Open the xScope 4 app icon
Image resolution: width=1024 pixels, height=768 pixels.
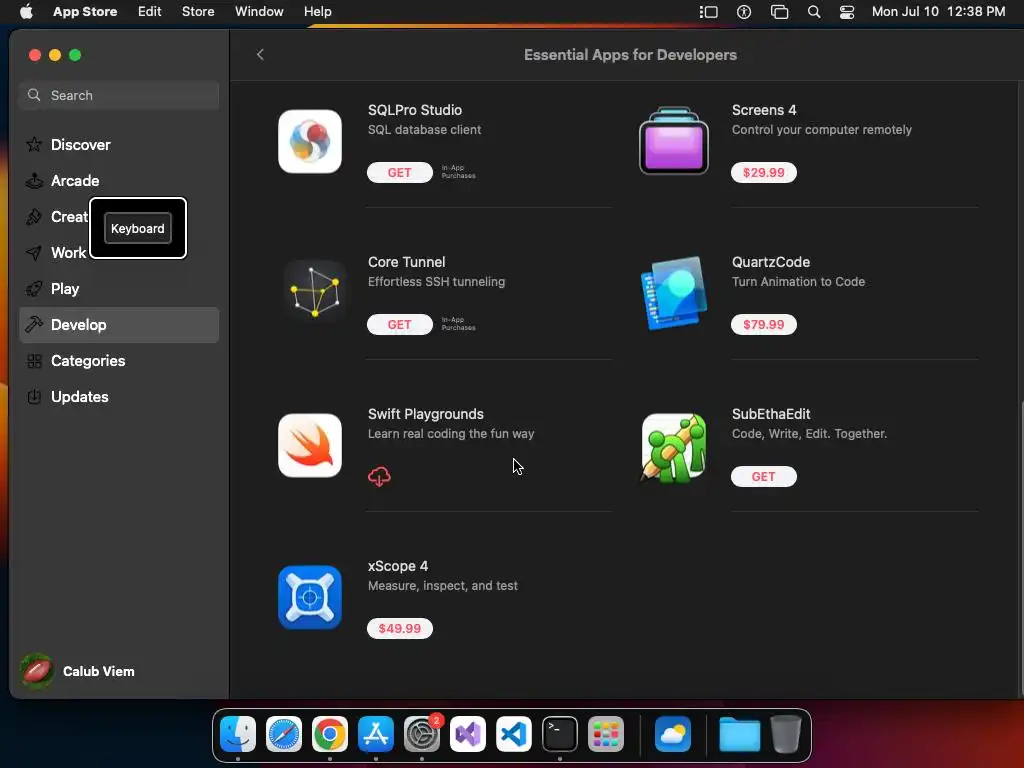[310, 598]
